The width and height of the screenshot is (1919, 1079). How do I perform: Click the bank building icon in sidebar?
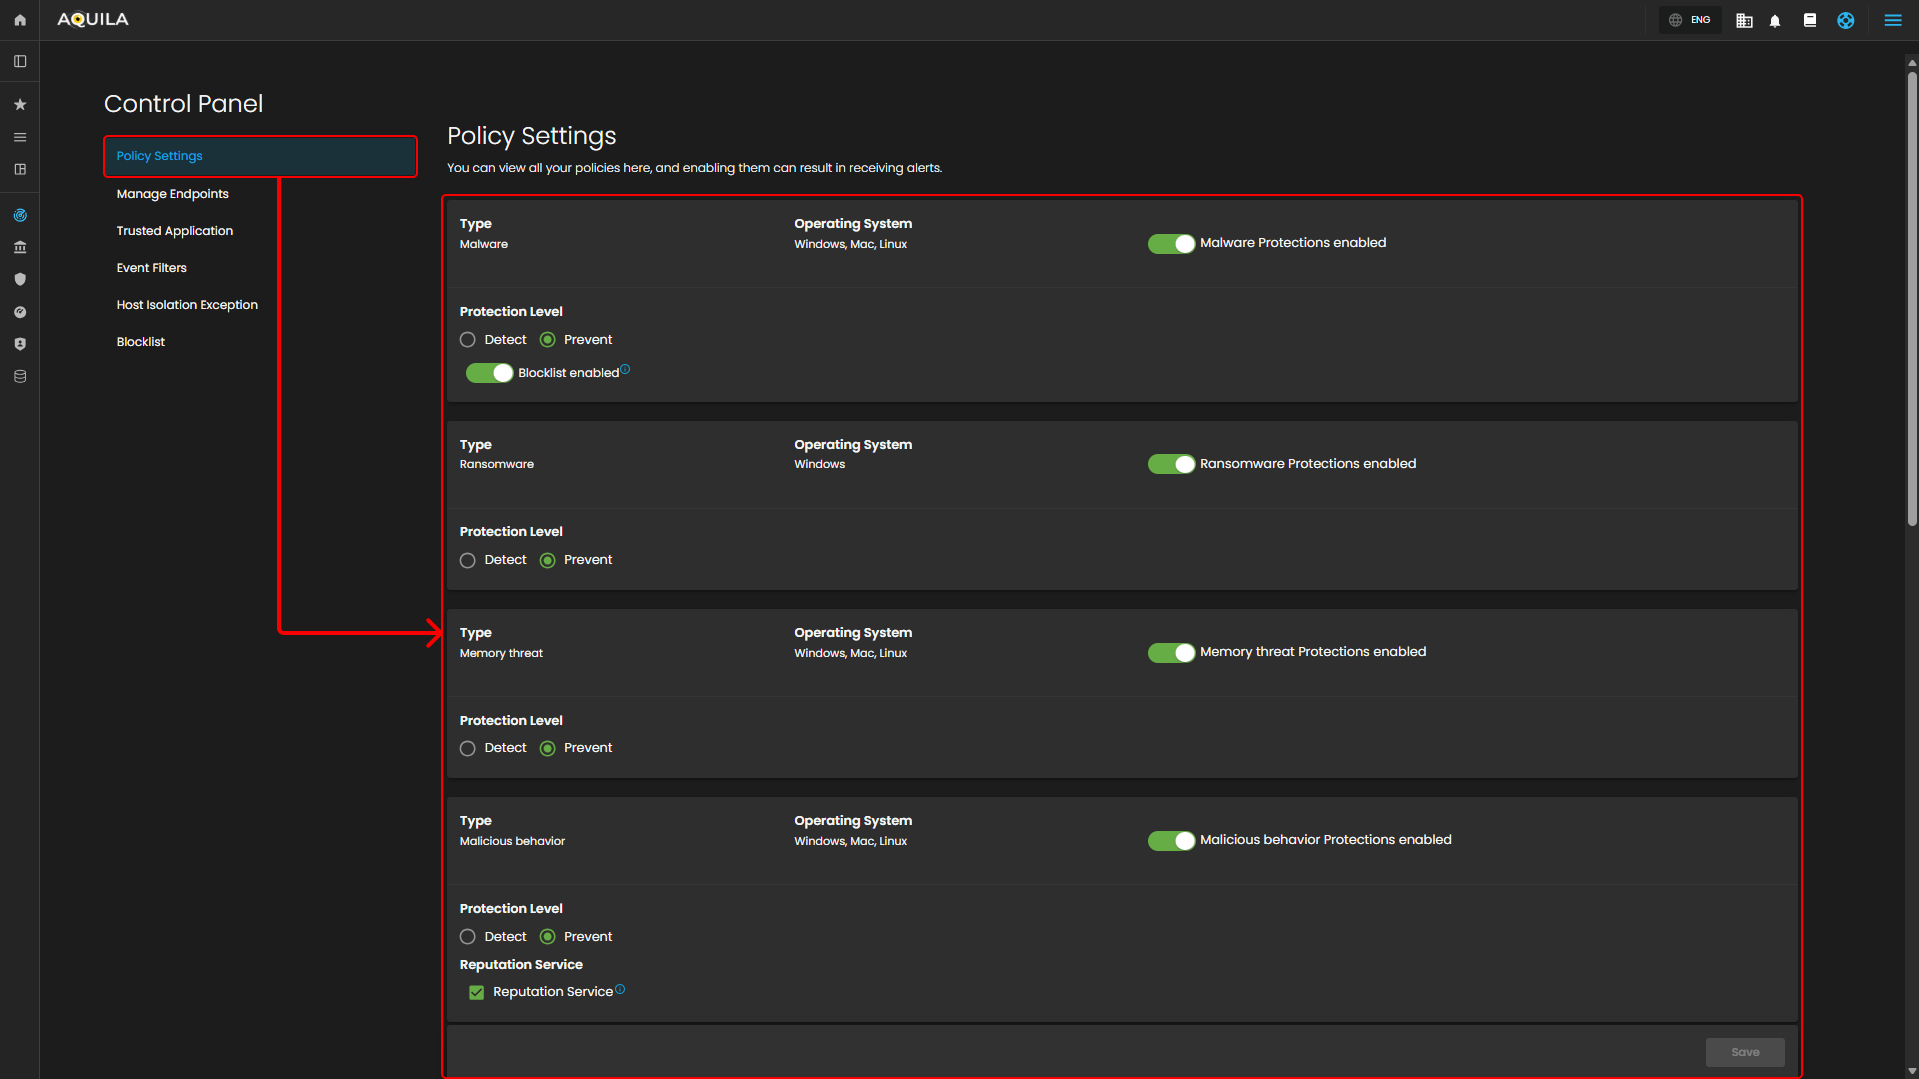(x=20, y=247)
